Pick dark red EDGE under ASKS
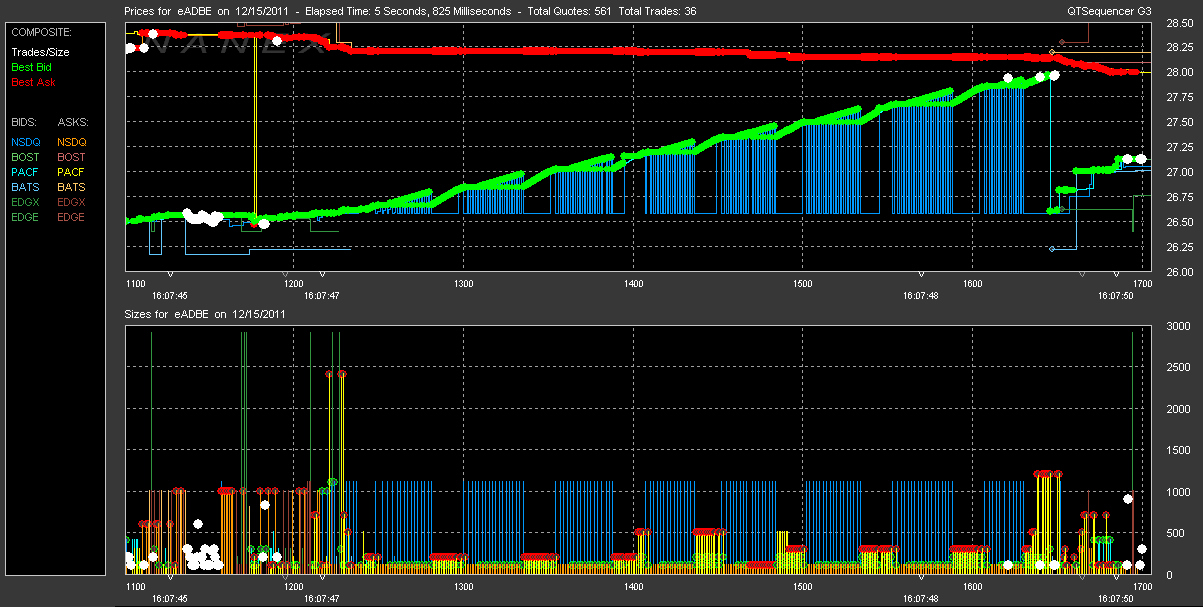The image size is (1203, 607). 72,217
